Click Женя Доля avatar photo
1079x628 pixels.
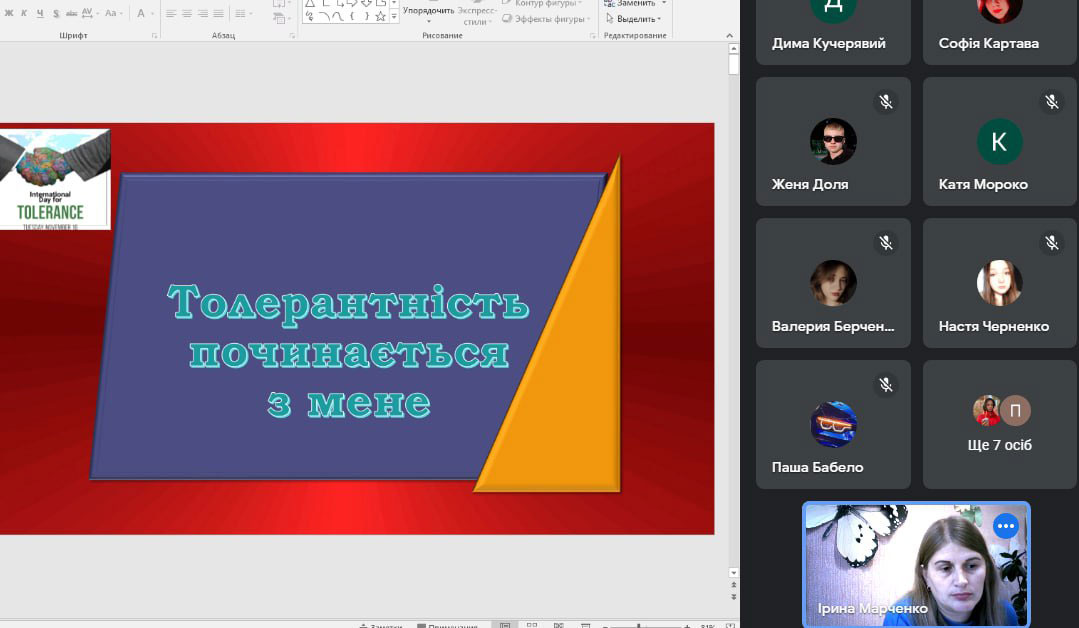tap(833, 142)
